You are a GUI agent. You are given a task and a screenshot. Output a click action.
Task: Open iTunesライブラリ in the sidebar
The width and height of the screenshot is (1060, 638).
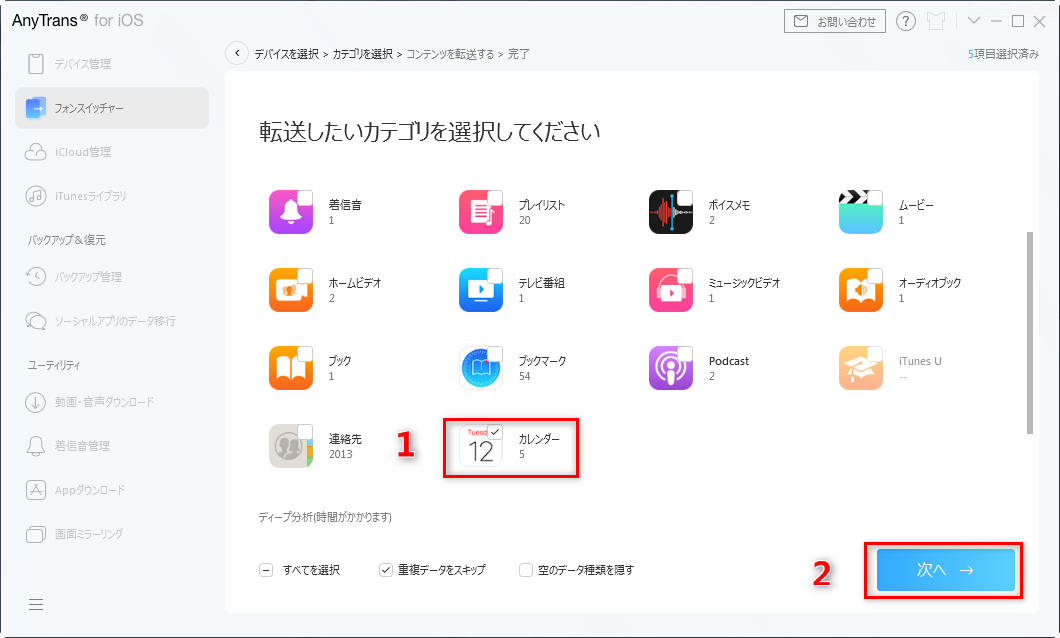click(x=112, y=196)
